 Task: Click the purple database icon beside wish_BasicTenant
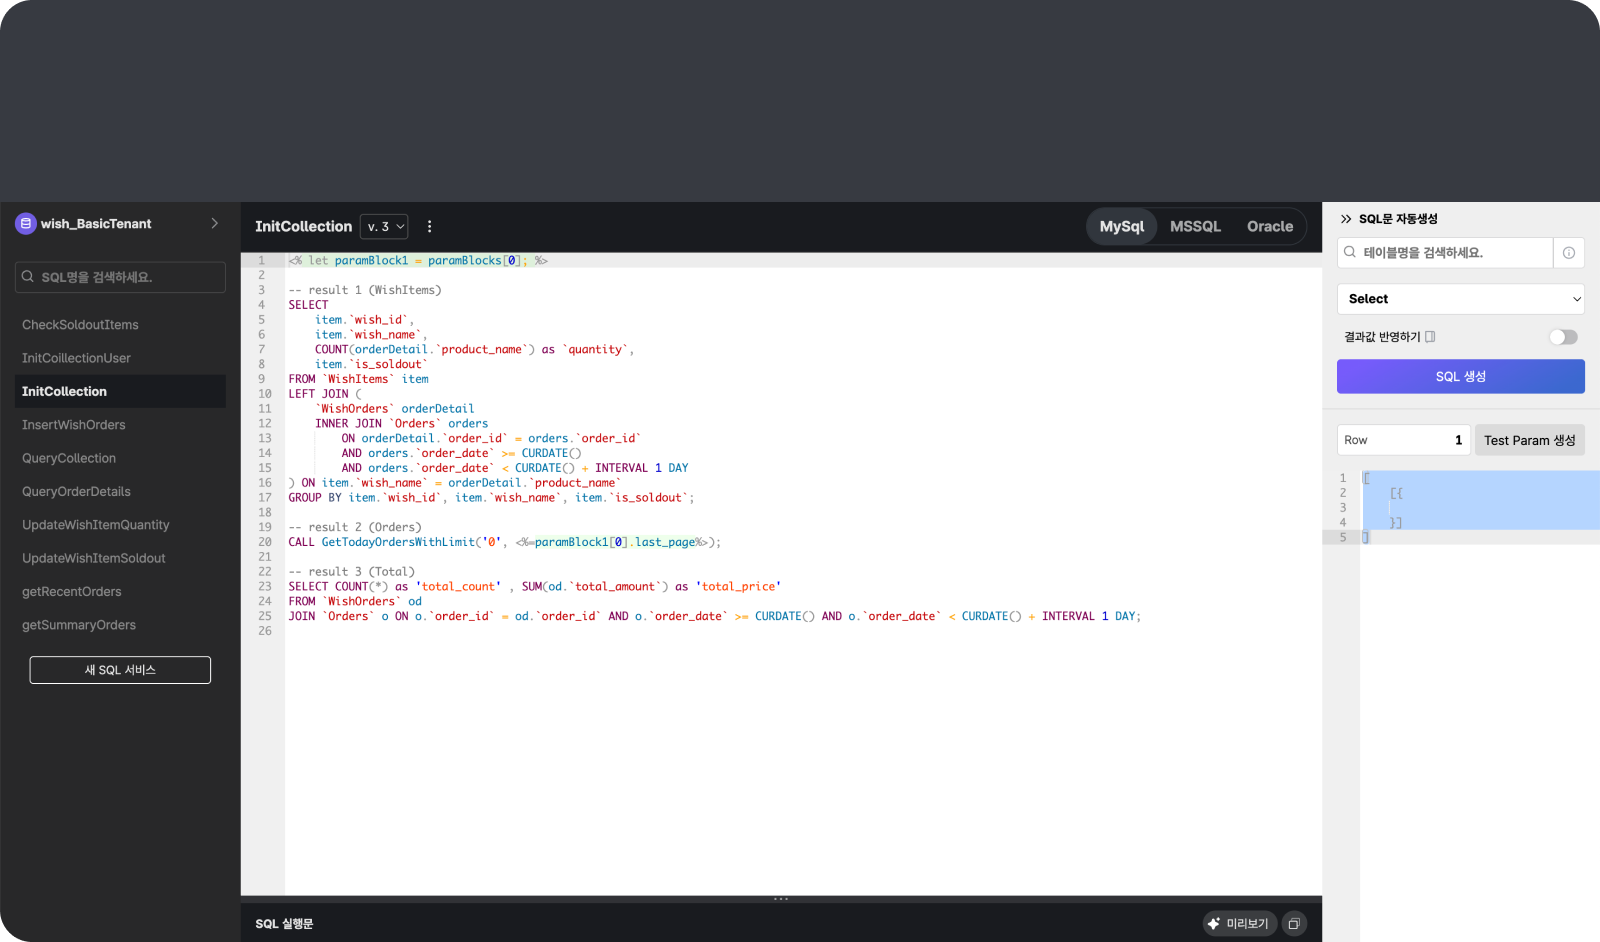pos(26,224)
